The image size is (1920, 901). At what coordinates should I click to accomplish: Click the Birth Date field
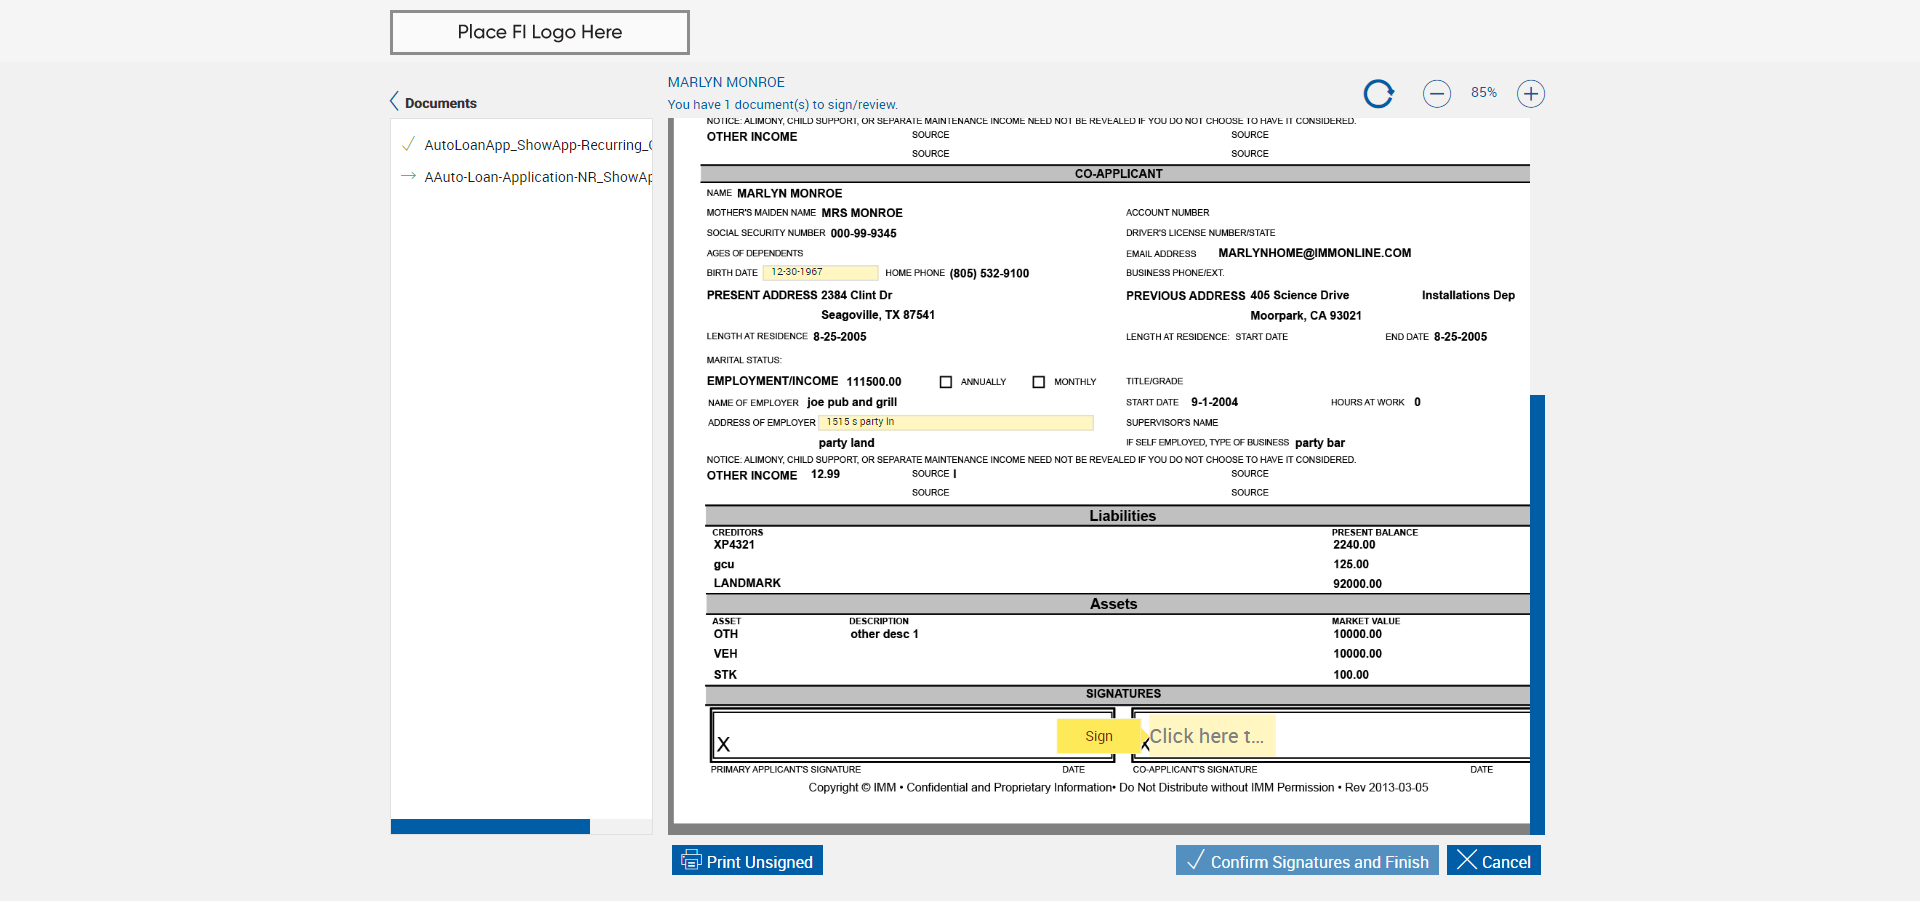point(820,272)
